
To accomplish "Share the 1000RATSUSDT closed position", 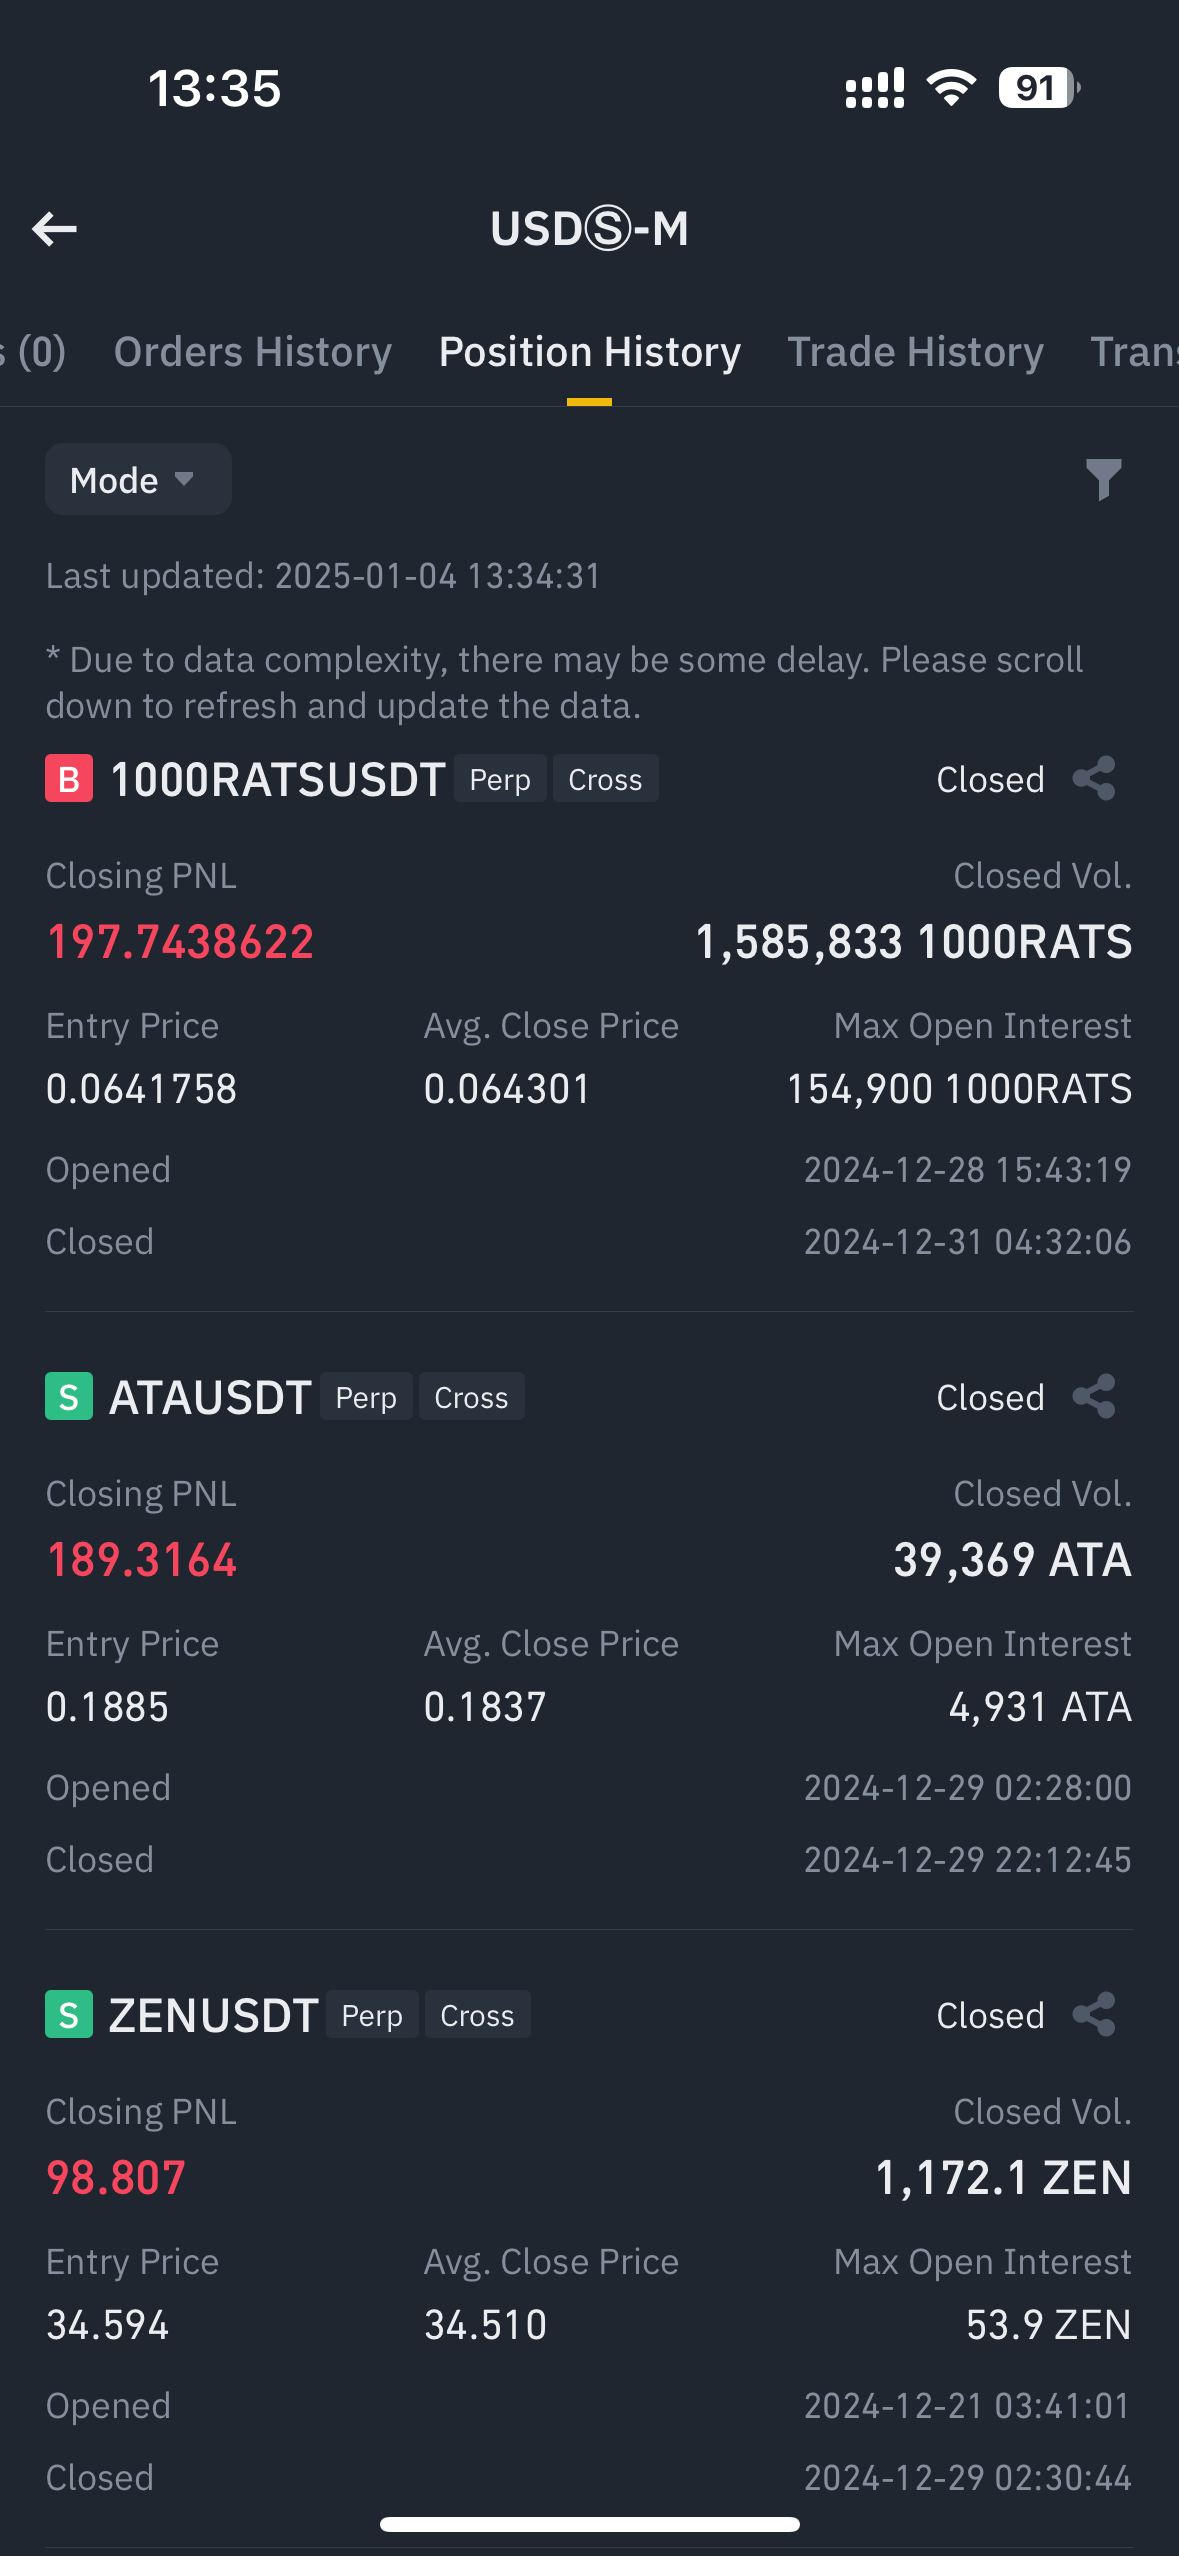I will [1093, 779].
